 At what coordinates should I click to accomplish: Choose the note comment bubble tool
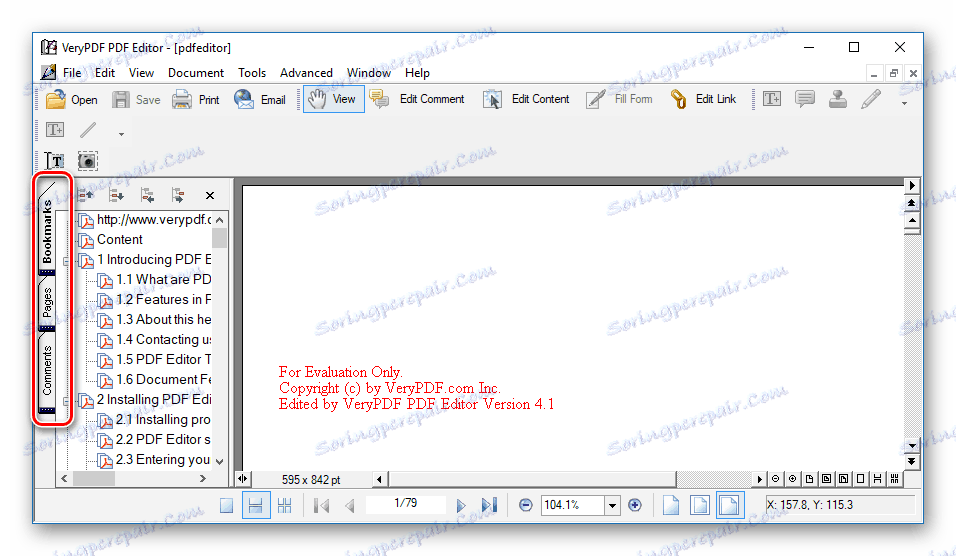pyautogui.click(x=805, y=99)
